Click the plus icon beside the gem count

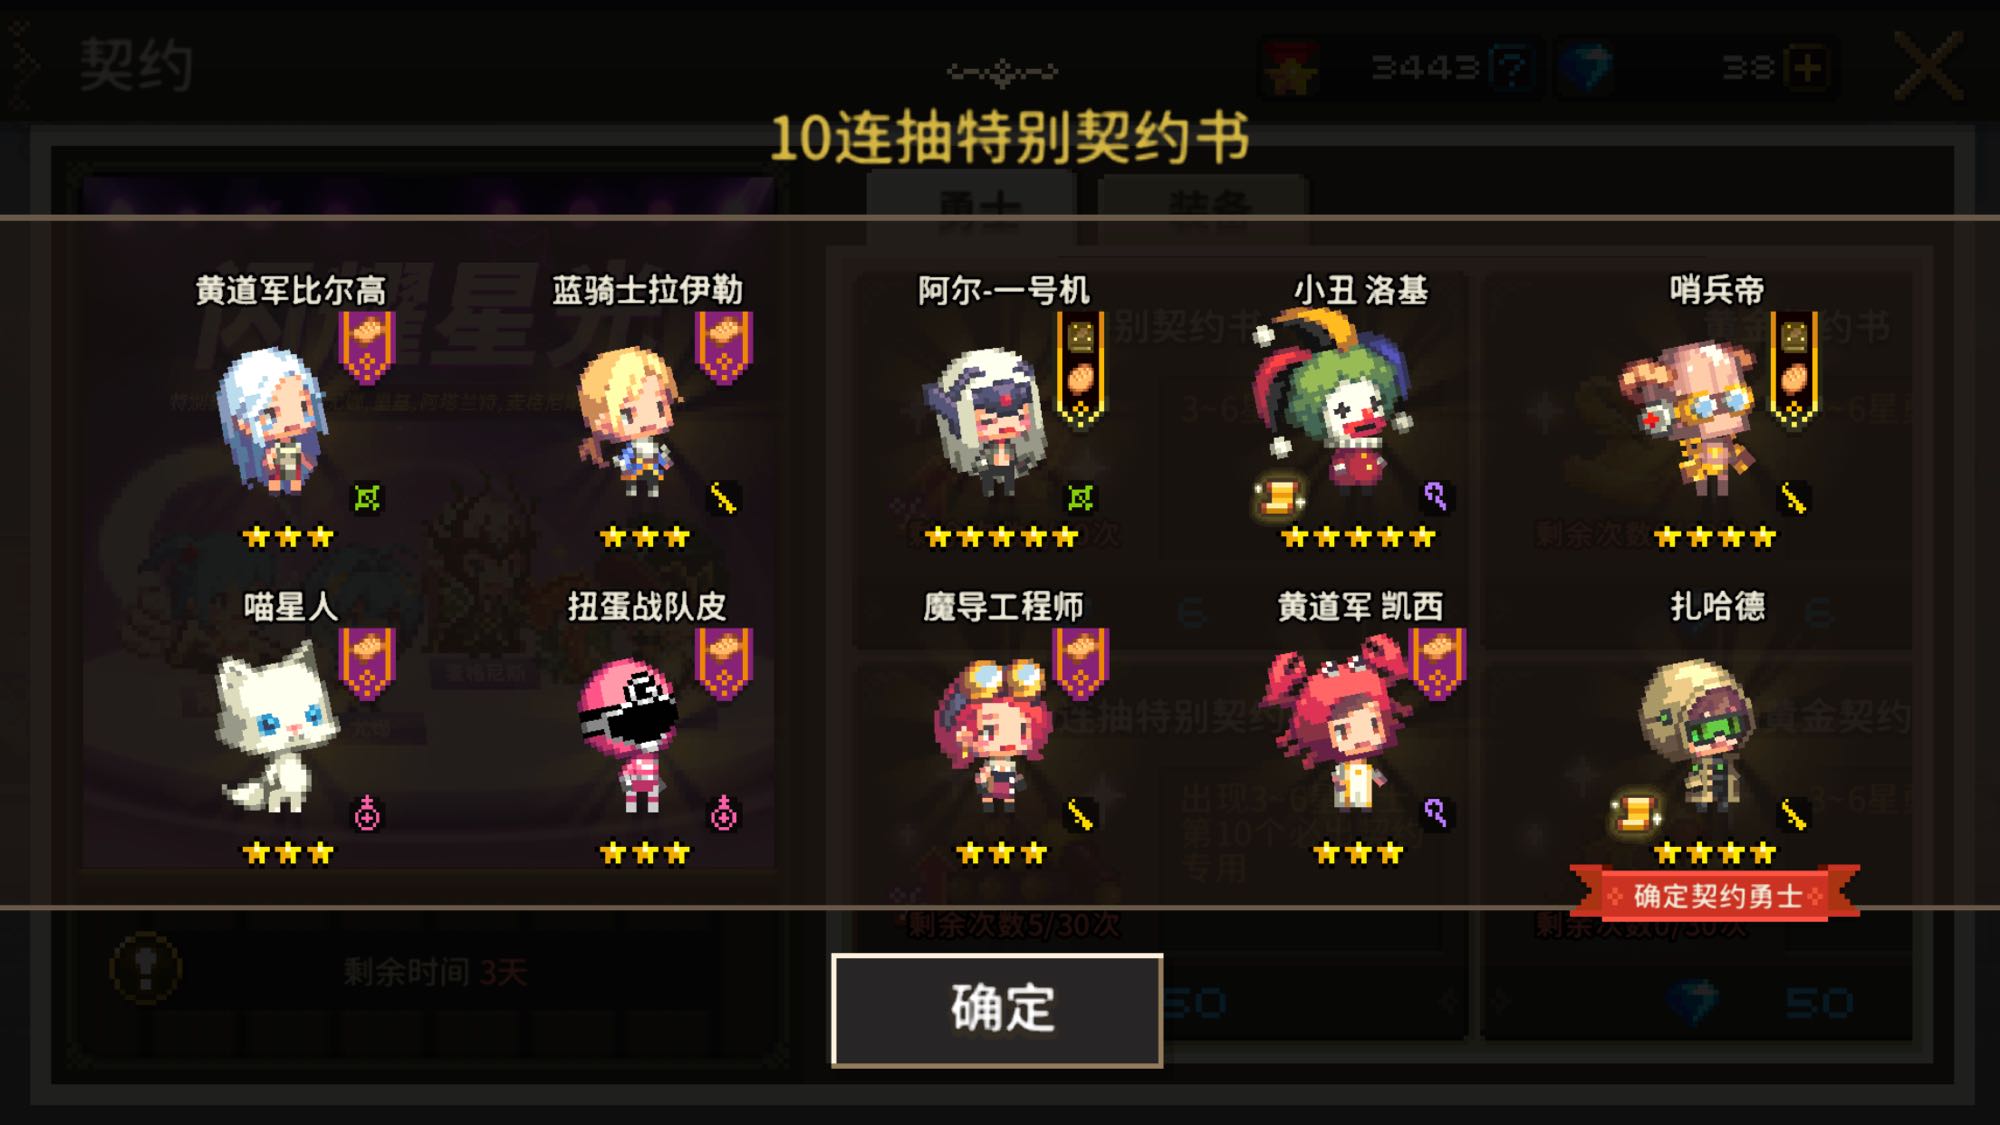(x=1809, y=68)
